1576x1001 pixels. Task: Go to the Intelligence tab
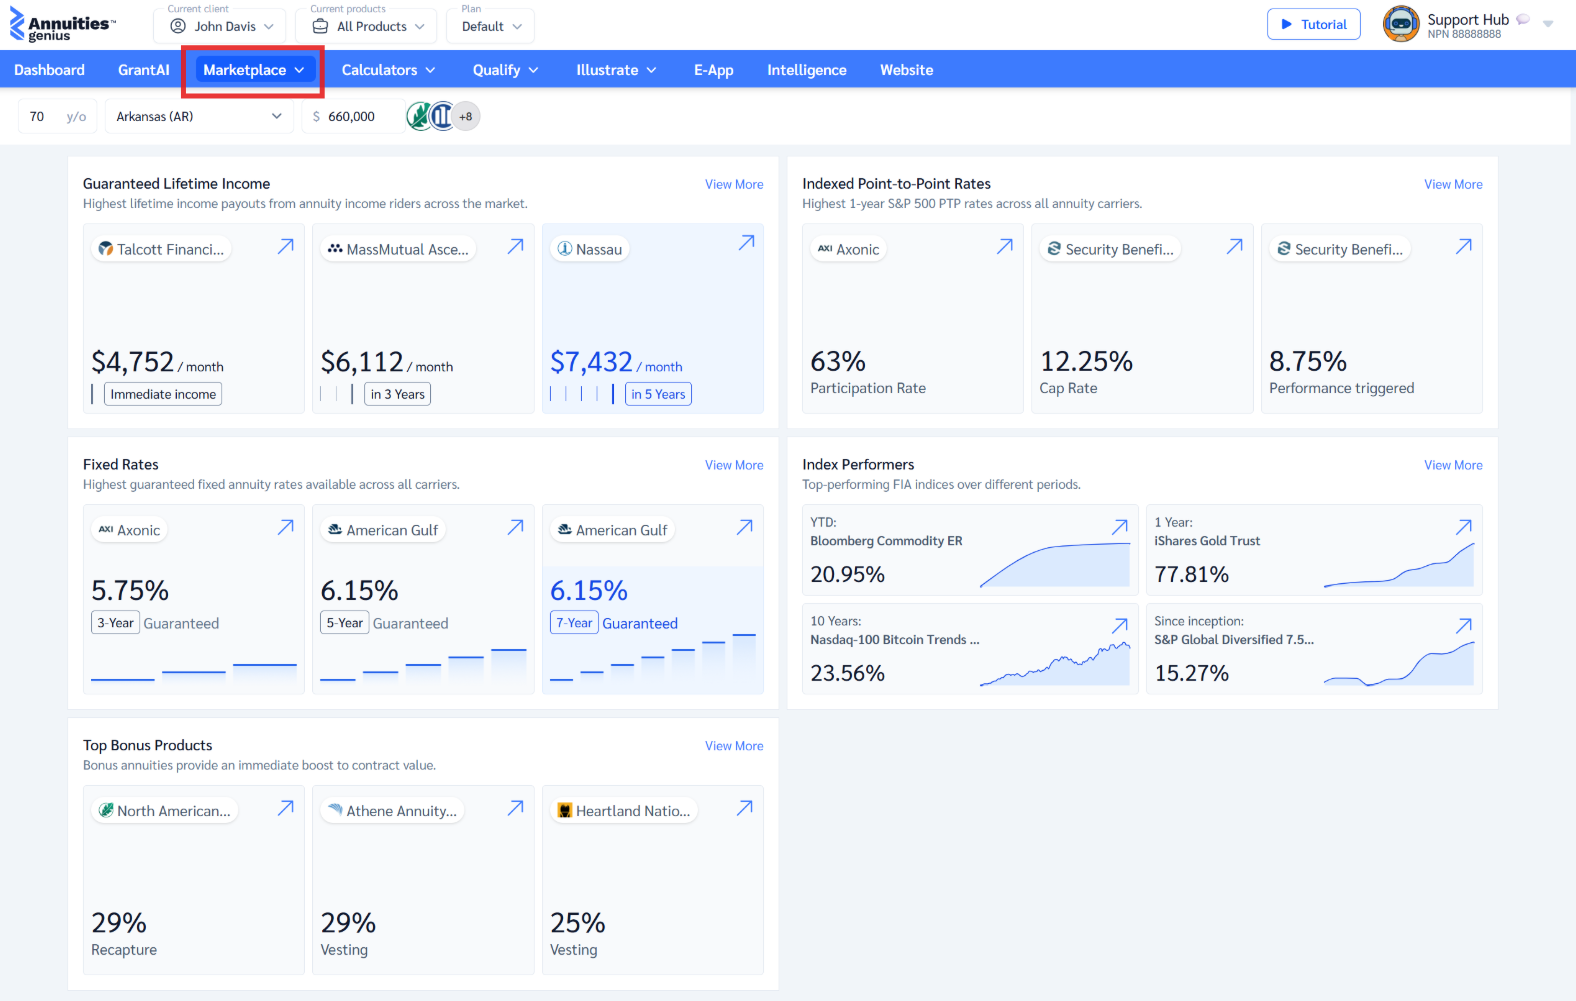pos(807,70)
